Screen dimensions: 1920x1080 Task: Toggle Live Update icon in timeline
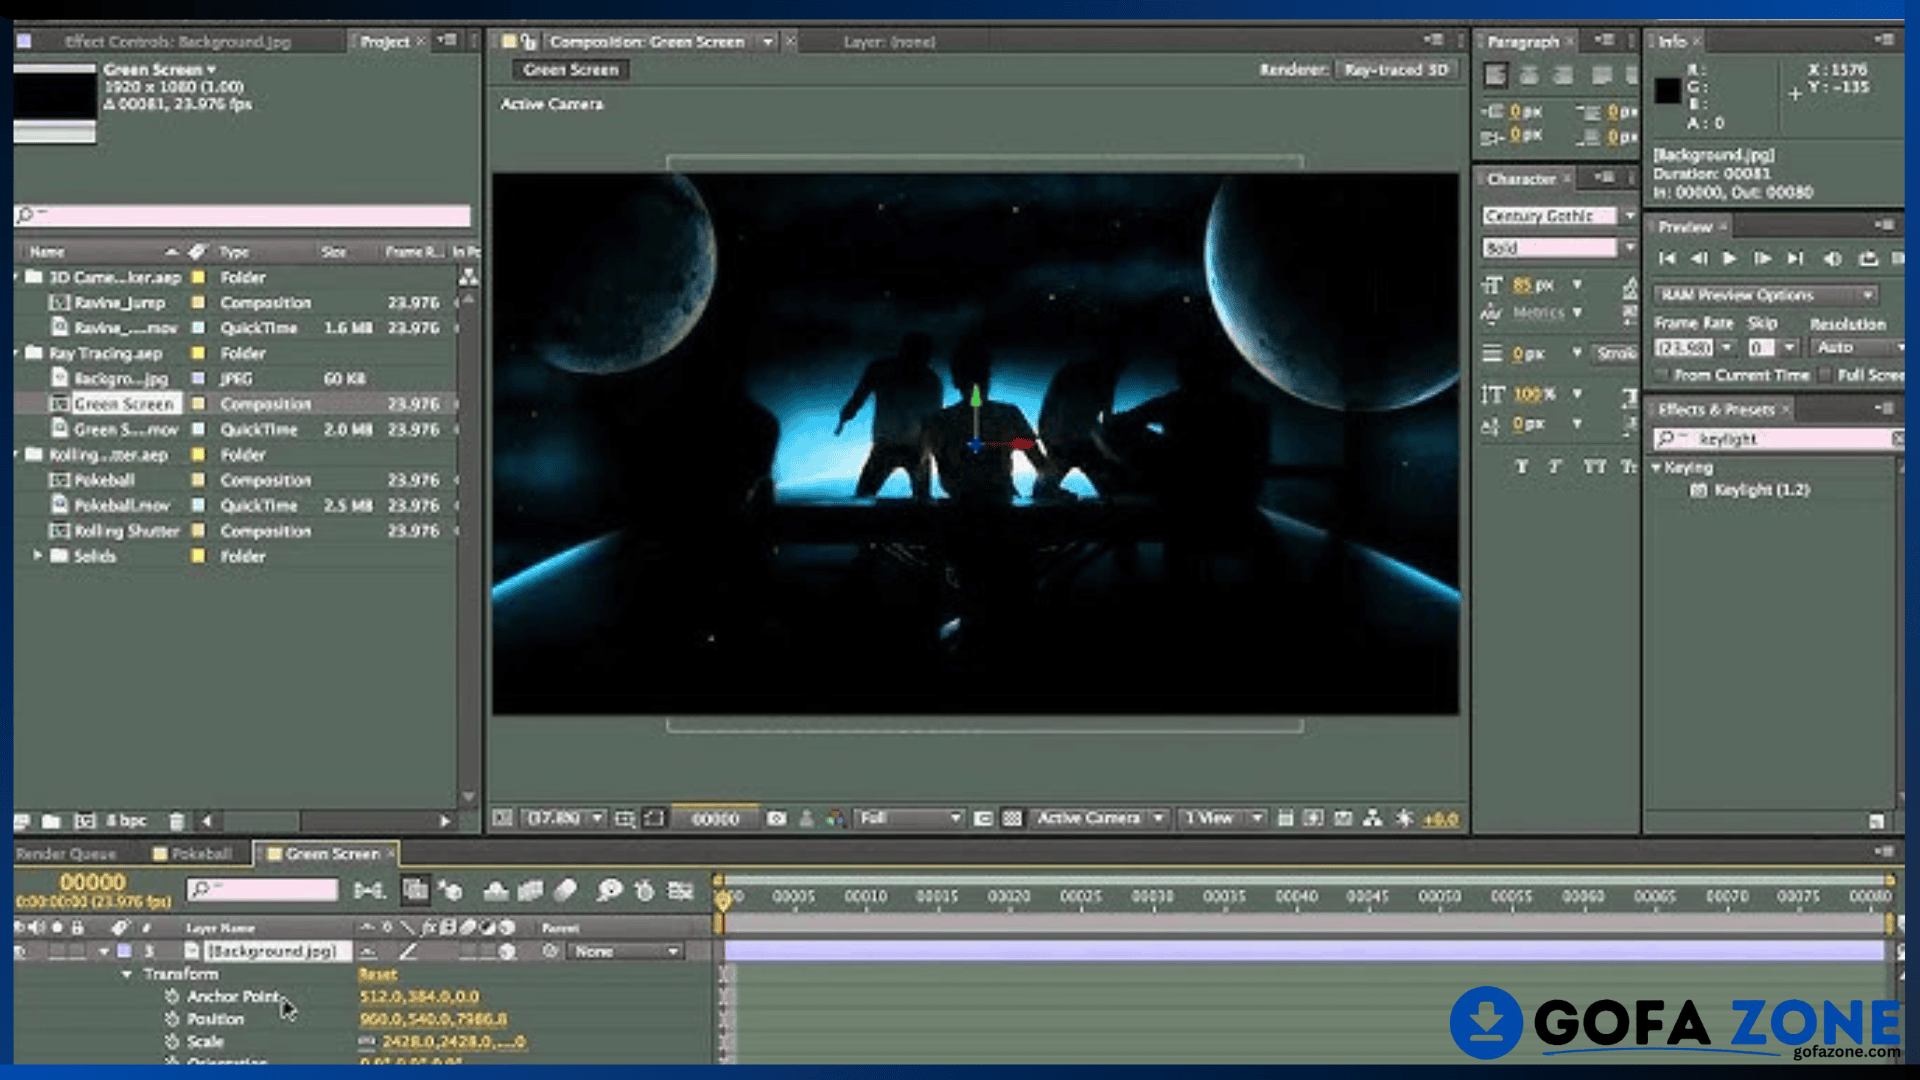click(415, 889)
